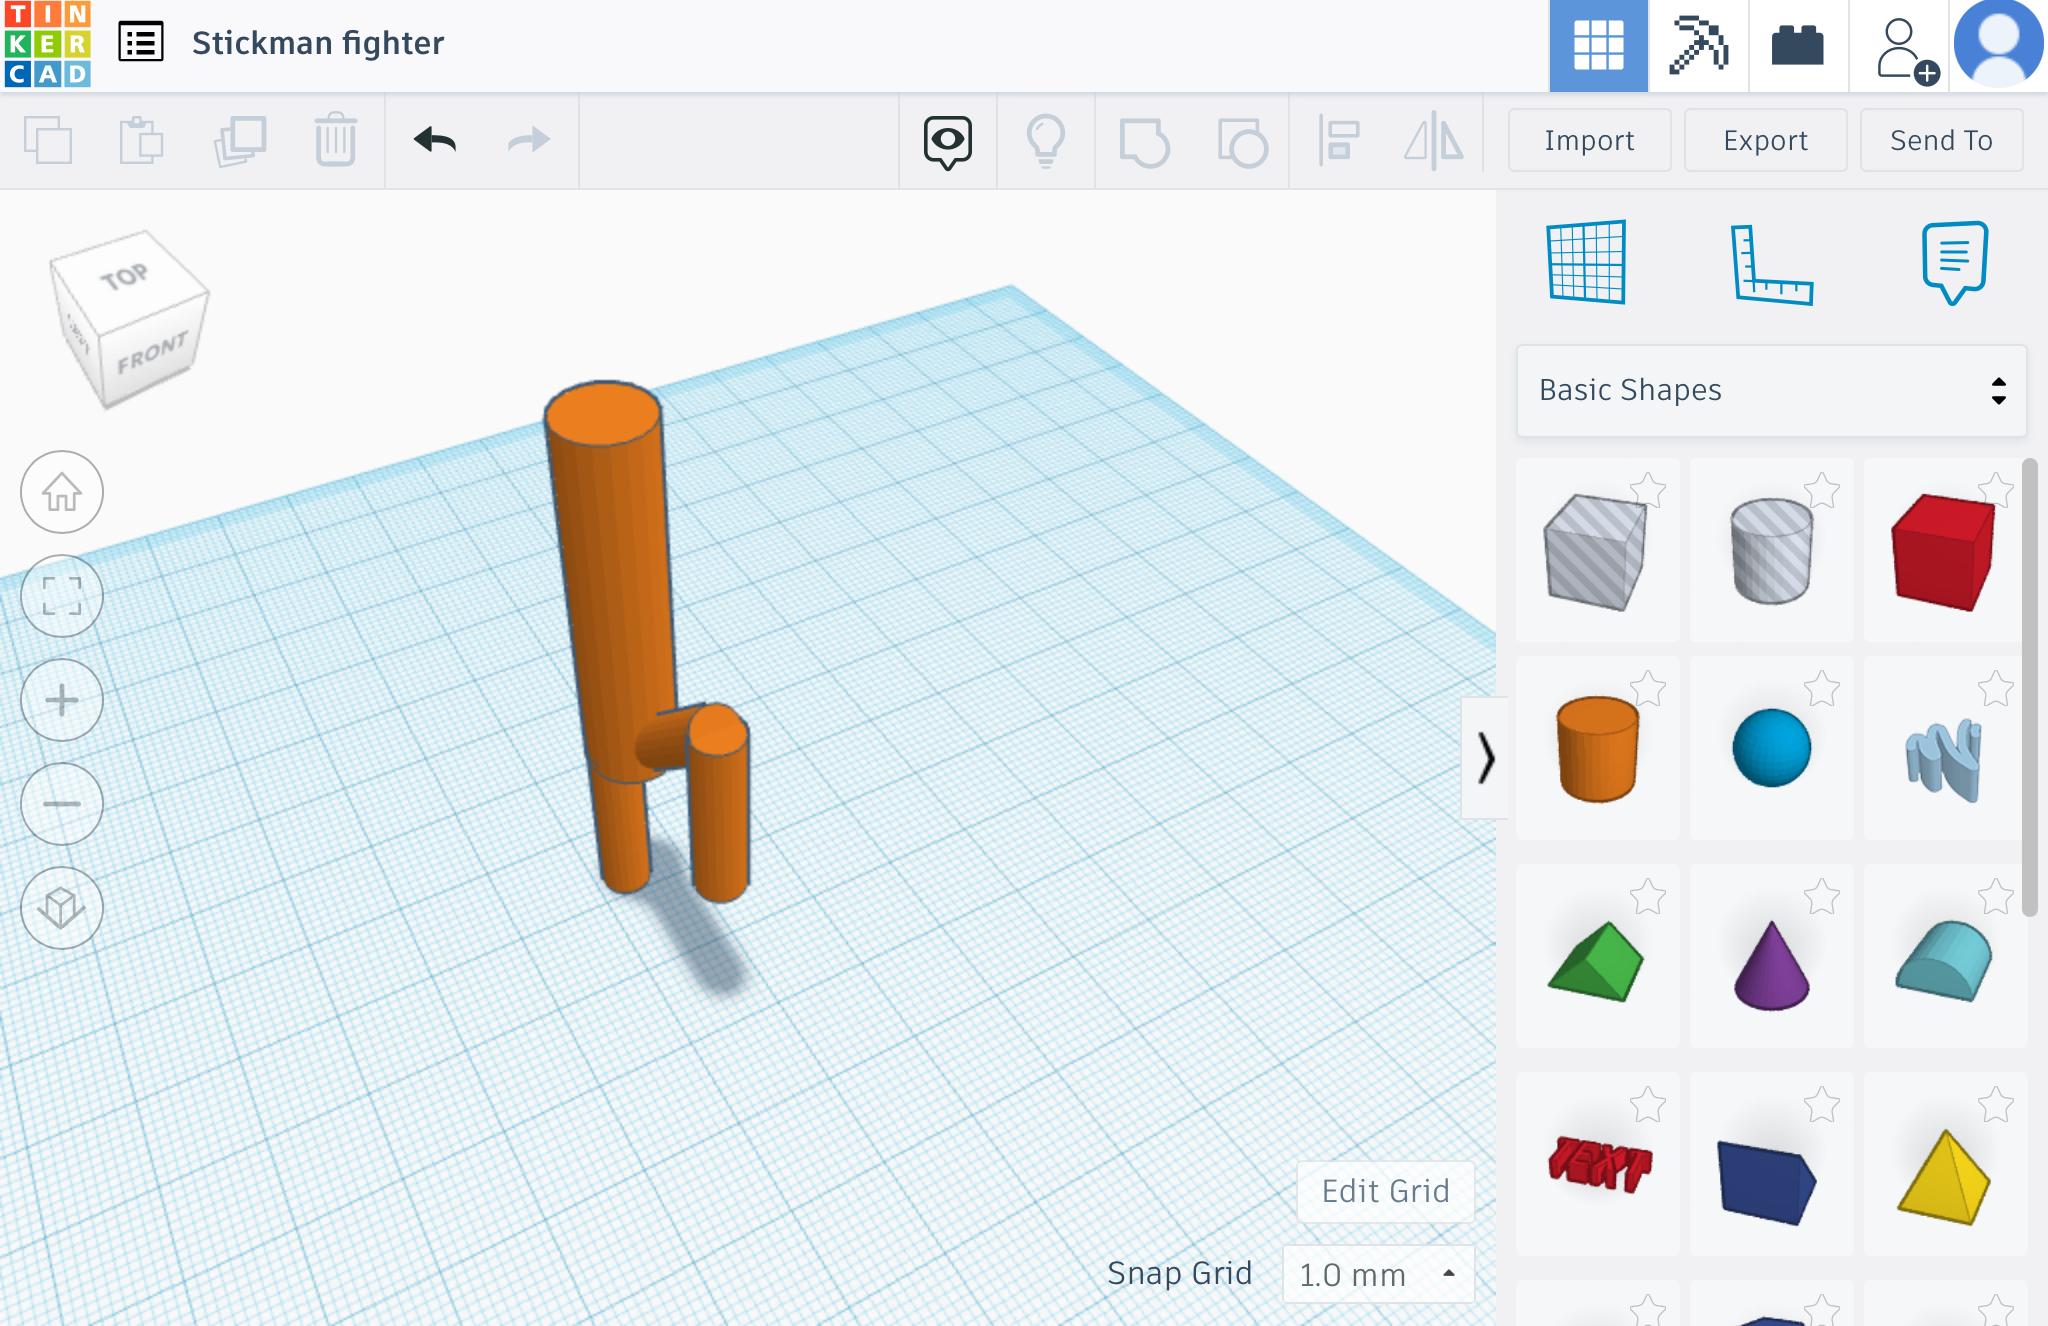This screenshot has height=1326, width=2048.
Task: Click the home/reset view button
Action: (x=61, y=490)
